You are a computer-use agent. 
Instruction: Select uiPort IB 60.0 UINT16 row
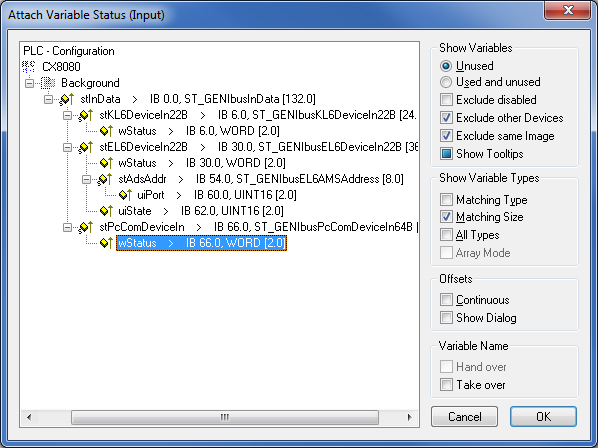[217, 195]
